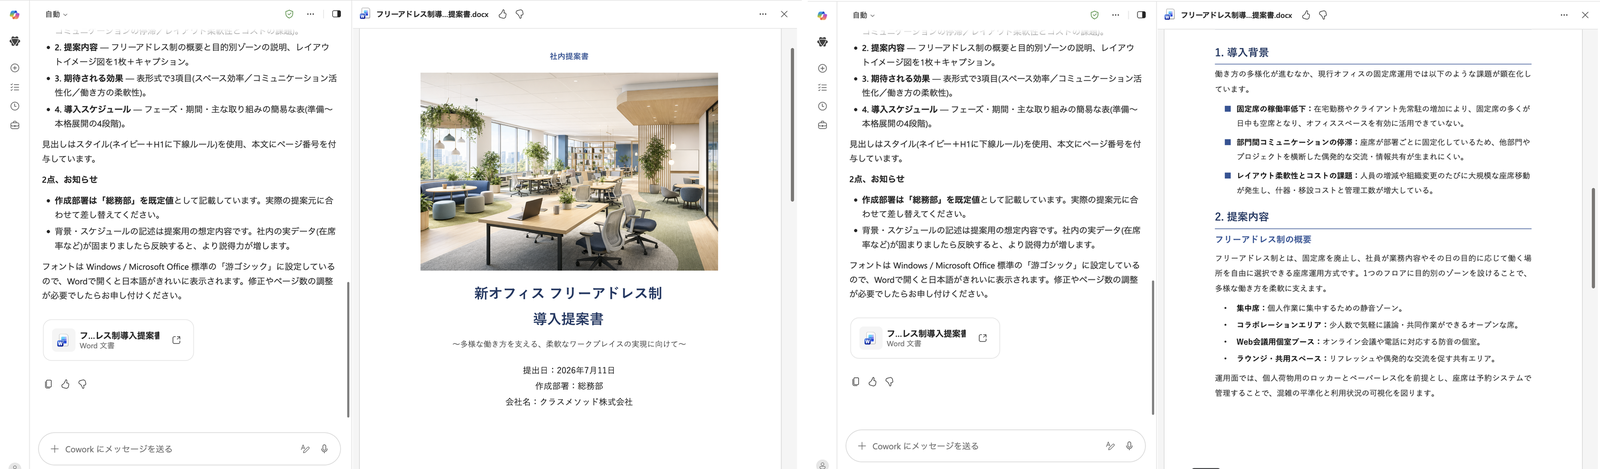This screenshot has height=469, width=1600.
Task: Open file externally via arrow icon, left window
Action: 177,340
